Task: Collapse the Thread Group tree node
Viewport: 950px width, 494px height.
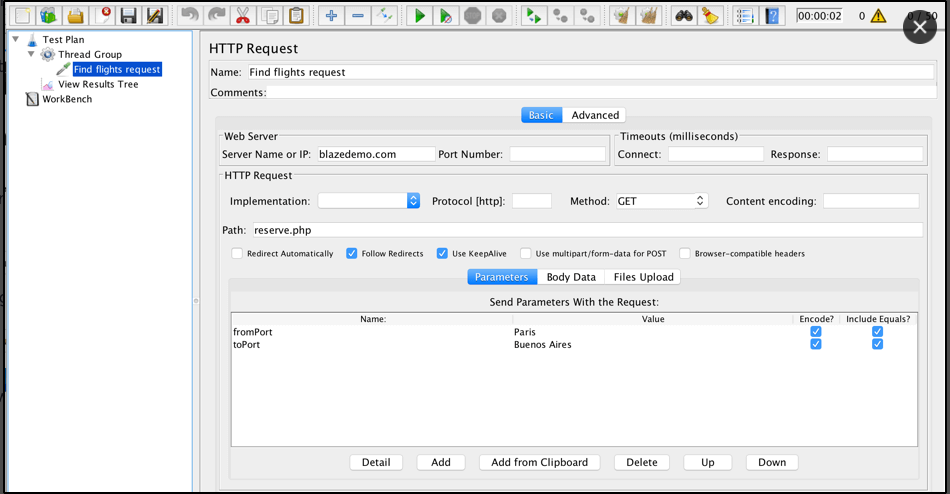Action: click(31, 54)
